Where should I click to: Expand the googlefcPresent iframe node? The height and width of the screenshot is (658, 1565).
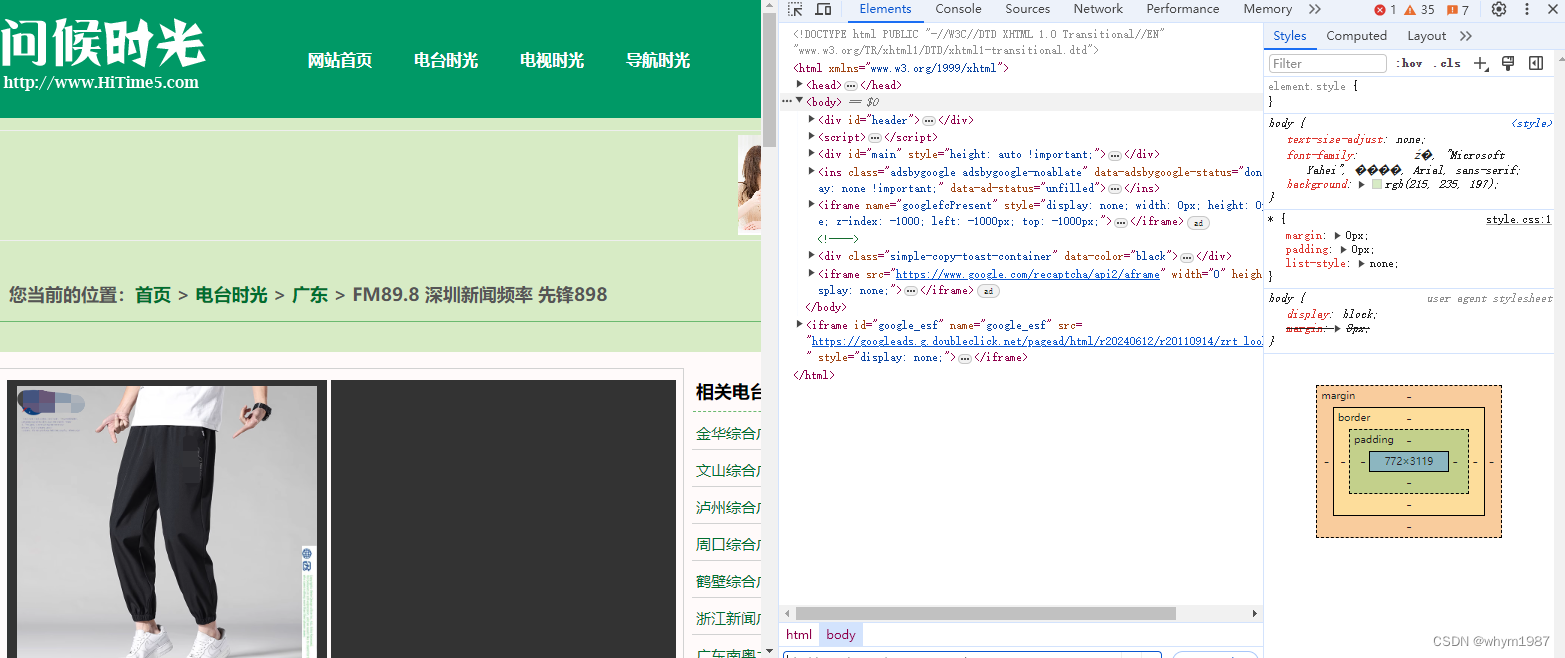(x=812, y=204)
